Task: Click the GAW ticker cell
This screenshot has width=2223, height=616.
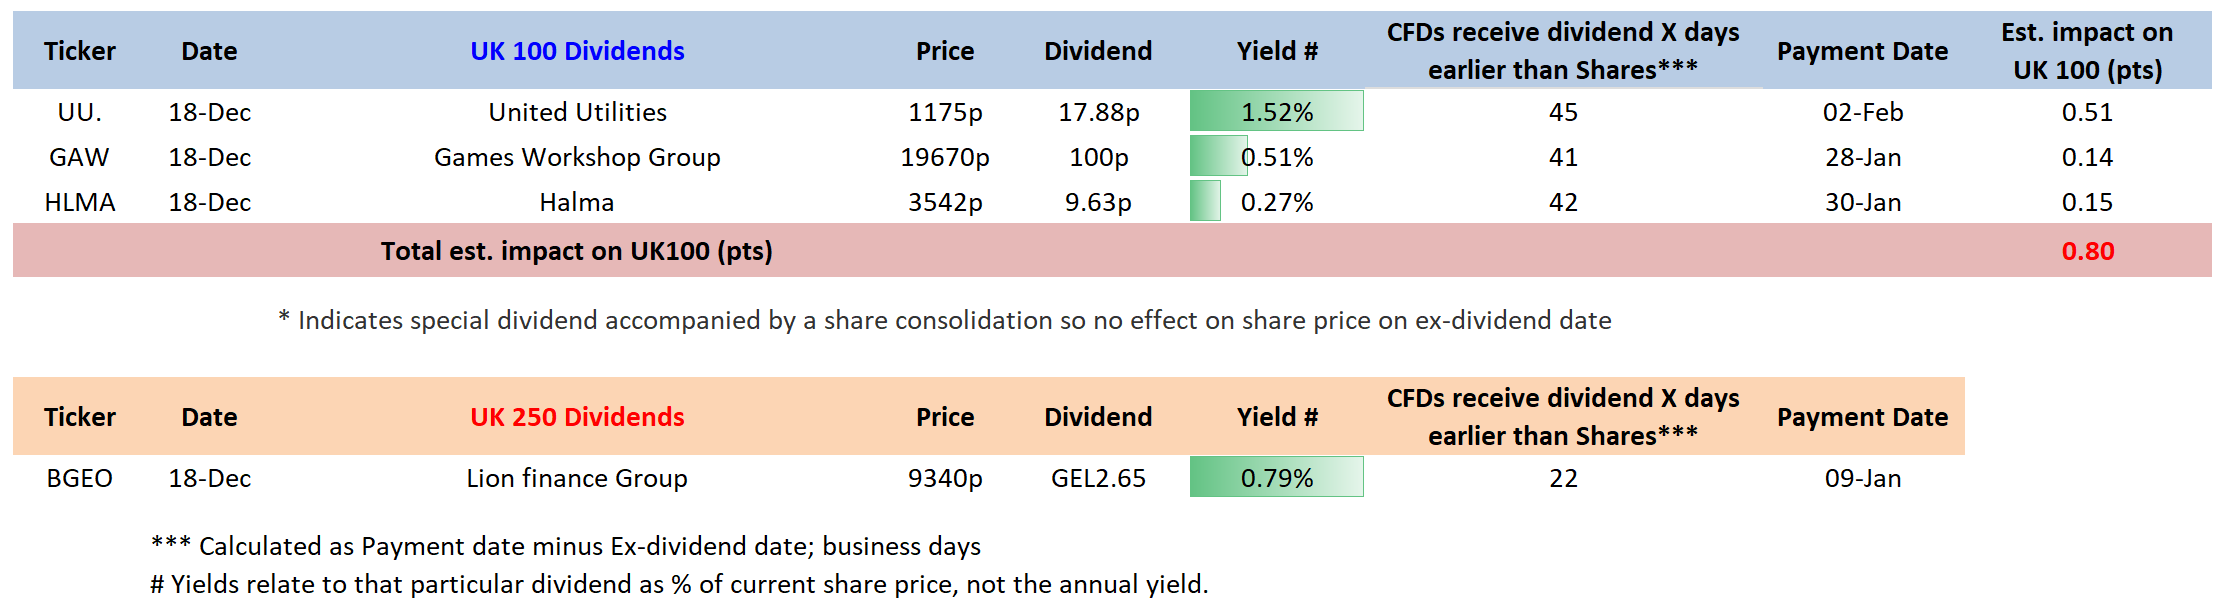Action: [80, 157]
